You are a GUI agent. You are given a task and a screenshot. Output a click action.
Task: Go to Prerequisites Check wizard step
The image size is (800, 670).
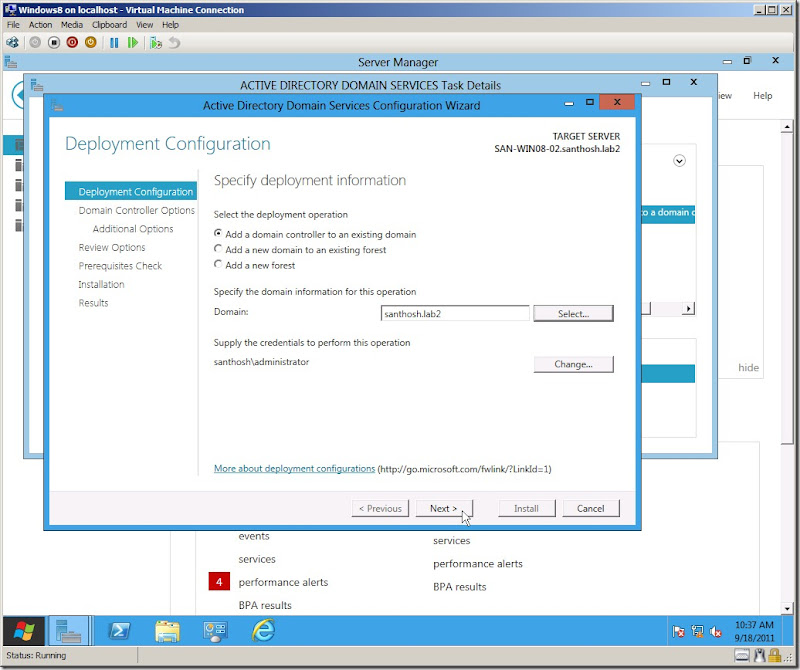point(120,265)
